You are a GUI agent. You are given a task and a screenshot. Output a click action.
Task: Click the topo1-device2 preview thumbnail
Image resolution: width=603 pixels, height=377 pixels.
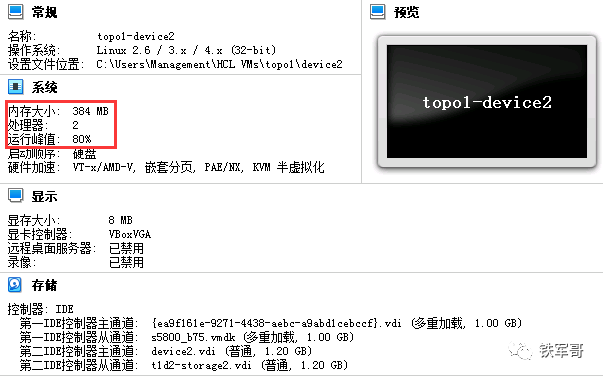[x=487, y=102]
